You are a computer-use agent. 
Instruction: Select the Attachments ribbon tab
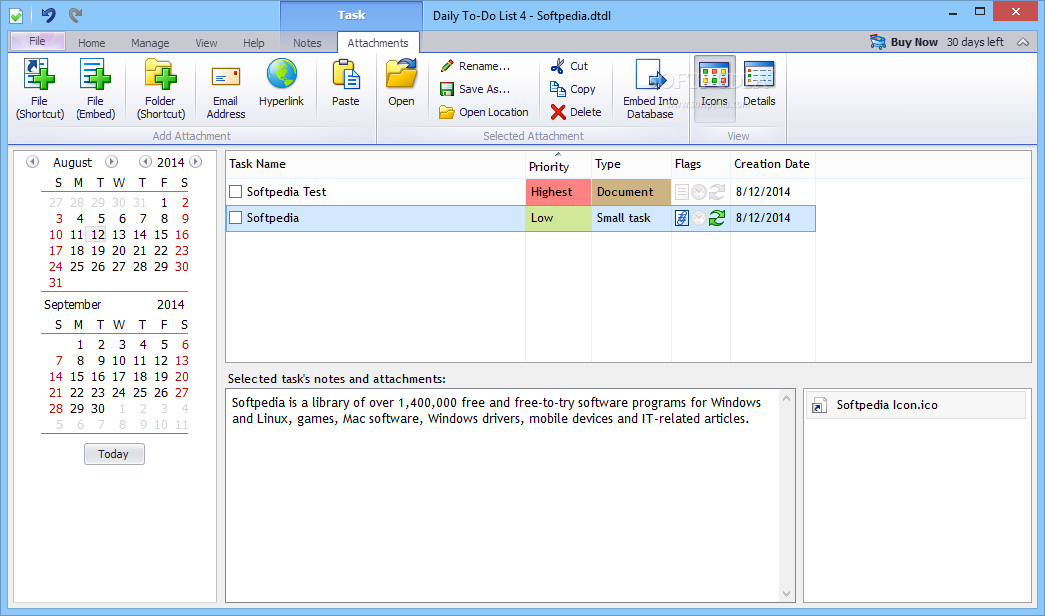(378, 43)
